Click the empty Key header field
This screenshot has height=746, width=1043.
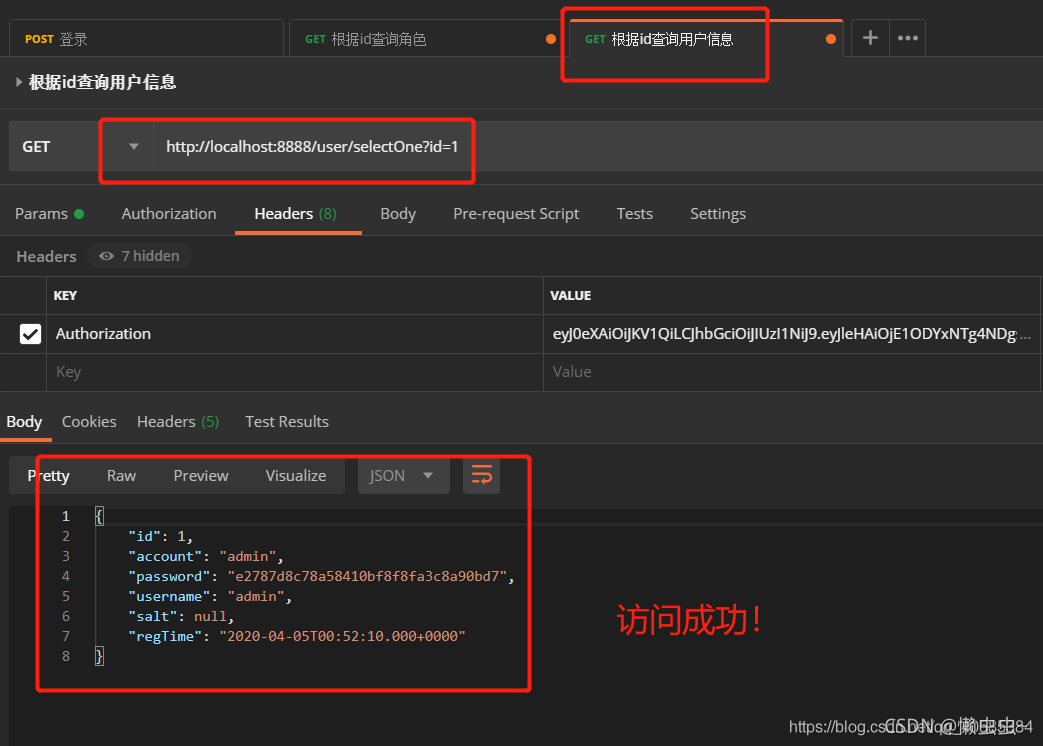coord(295,372)
